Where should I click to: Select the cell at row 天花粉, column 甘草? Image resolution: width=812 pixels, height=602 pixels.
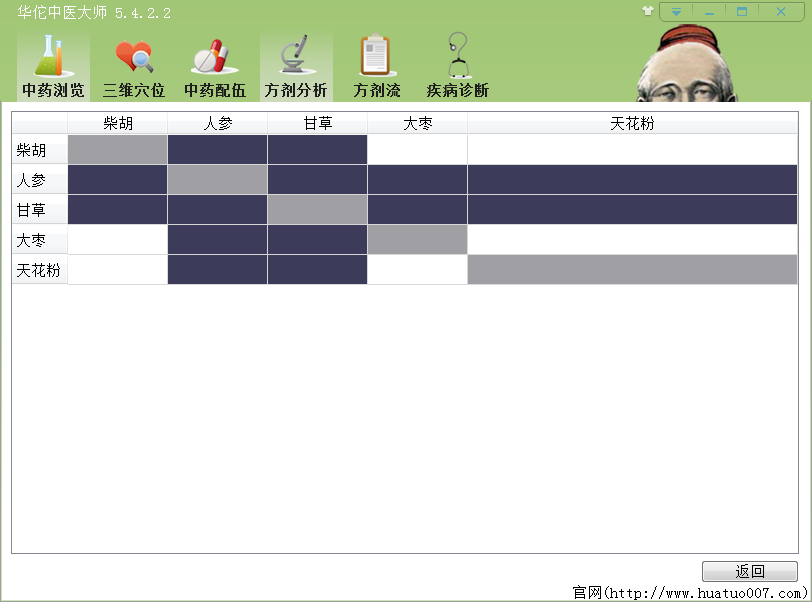[318, 270]
